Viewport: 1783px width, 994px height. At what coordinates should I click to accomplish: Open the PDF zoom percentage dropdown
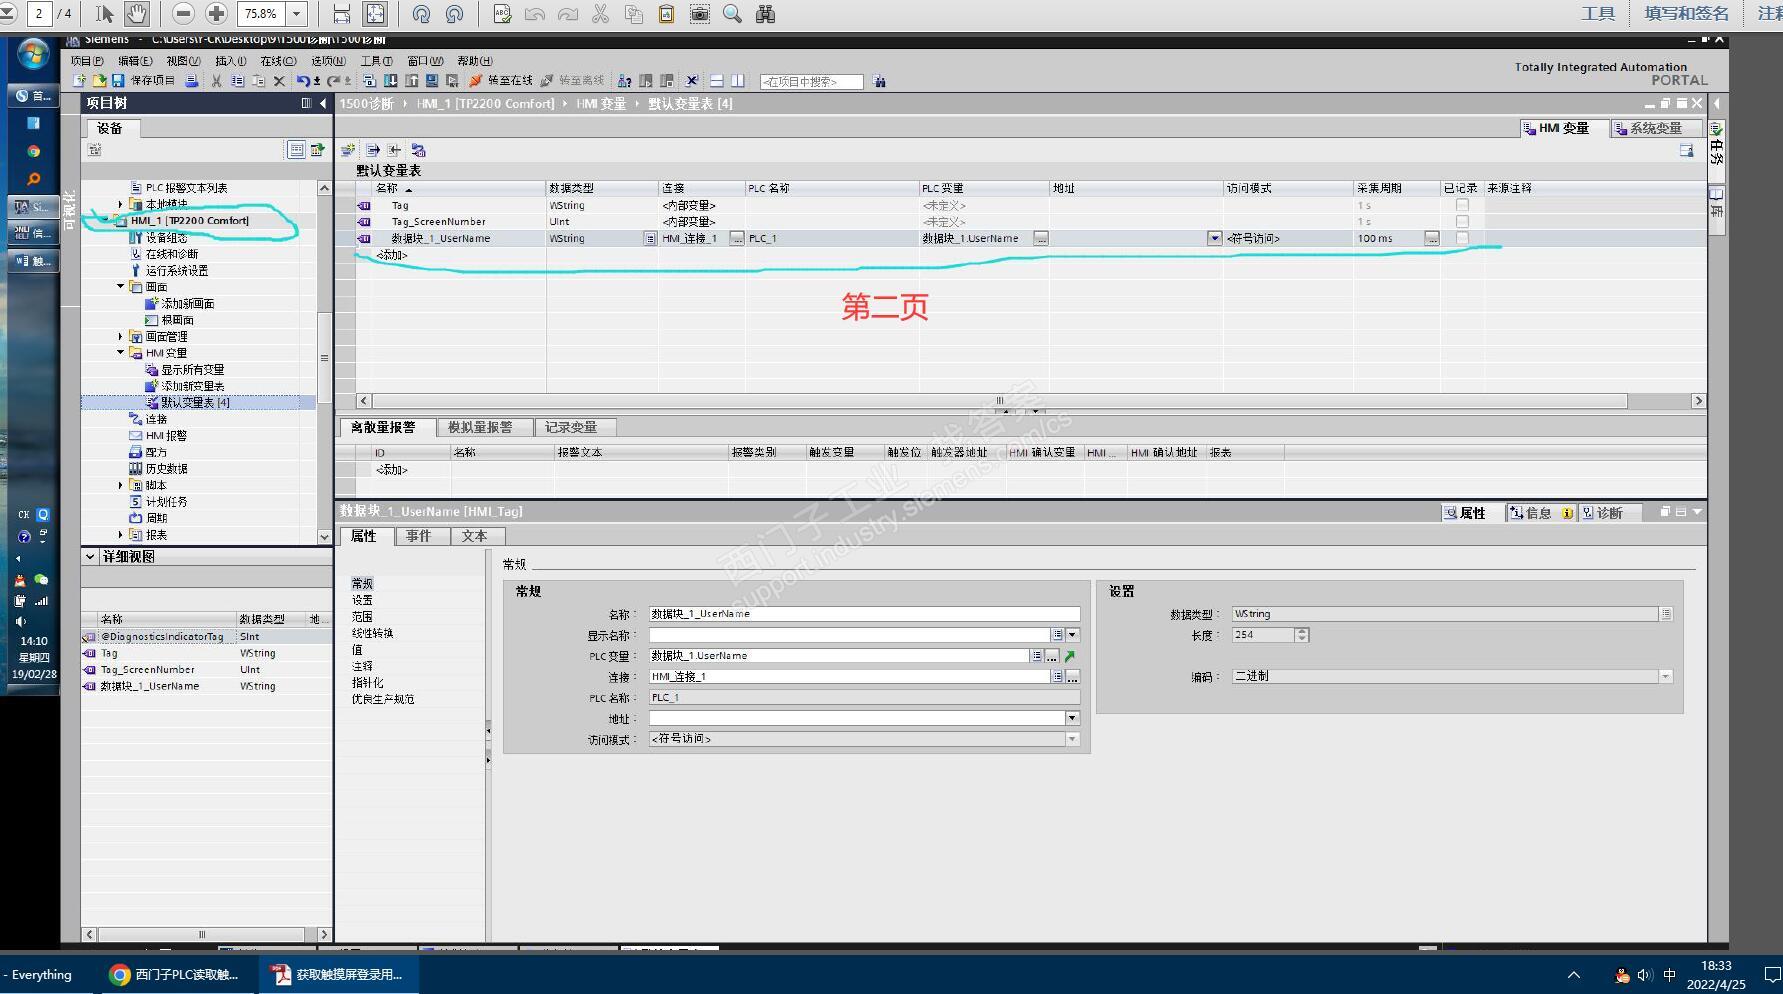296,14
